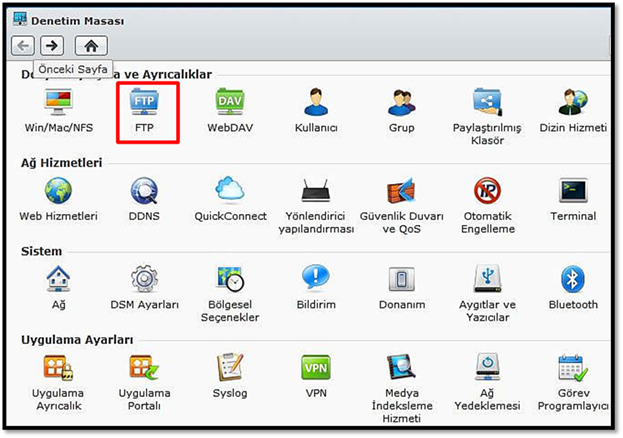This screenshot has width=623, height=438.
Task: Click the forward arrow navigation button
Action: [x=52, y=45]
